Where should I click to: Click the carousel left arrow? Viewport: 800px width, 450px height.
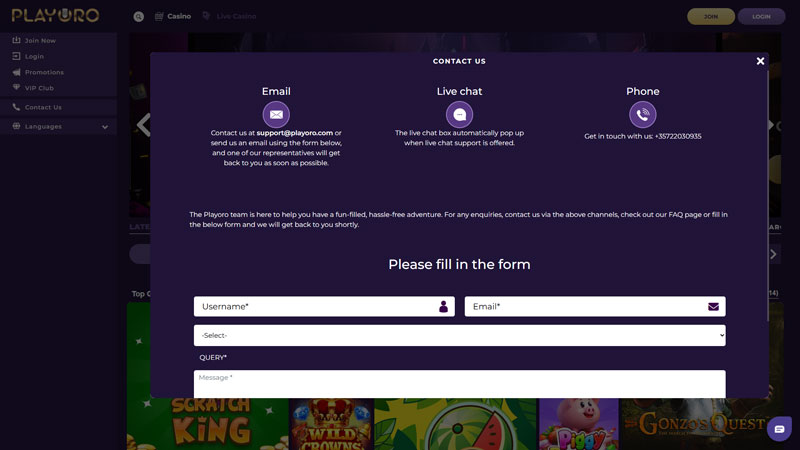click(143, 125)
